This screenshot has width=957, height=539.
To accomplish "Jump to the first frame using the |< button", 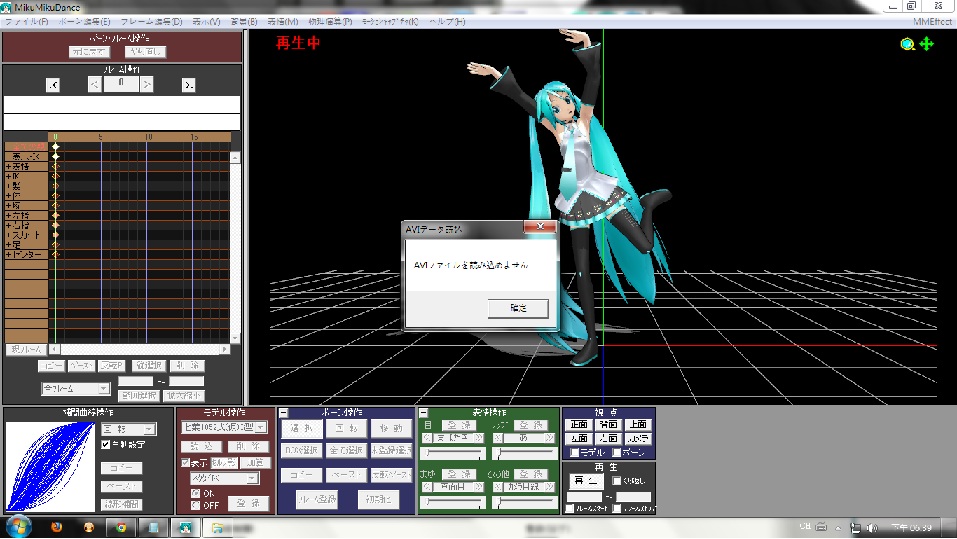I will pyautogui.click(x=53, y=85).
